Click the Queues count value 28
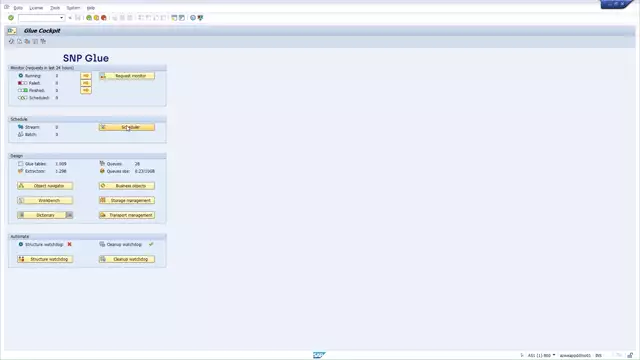 [x=137, y=164]
